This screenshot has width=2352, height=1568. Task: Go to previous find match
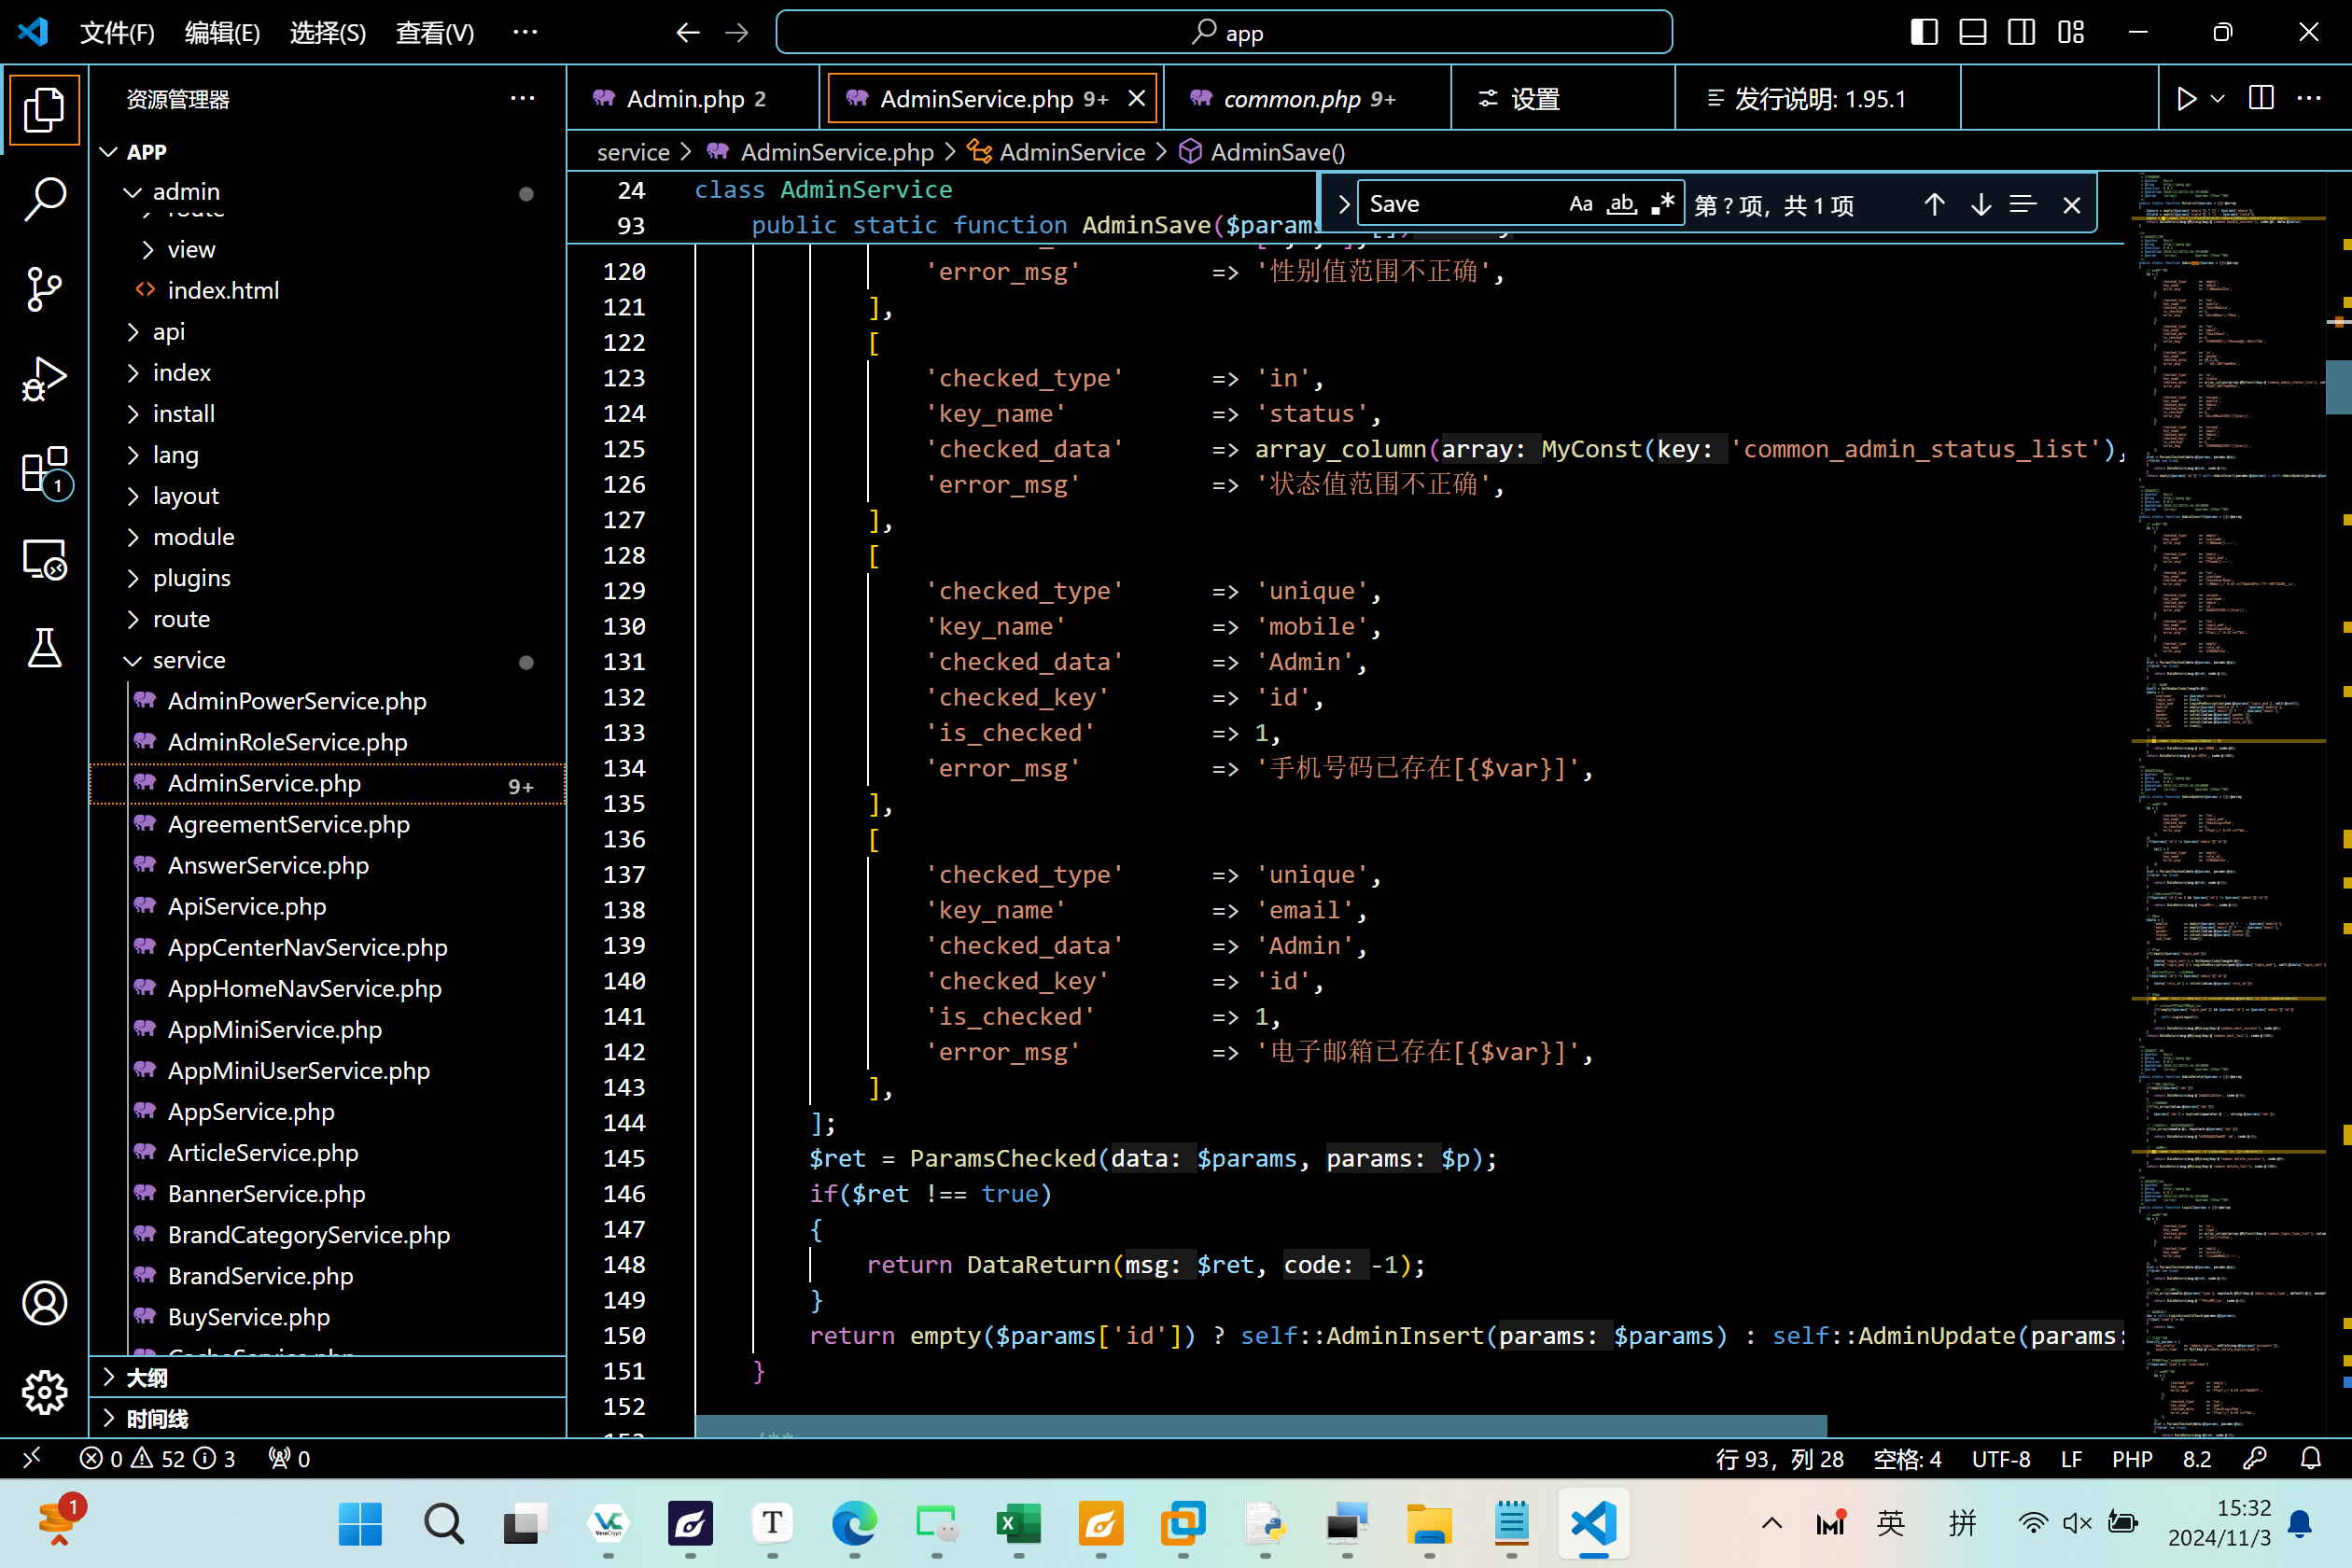pyautogui.click(x=1934, y=204)
